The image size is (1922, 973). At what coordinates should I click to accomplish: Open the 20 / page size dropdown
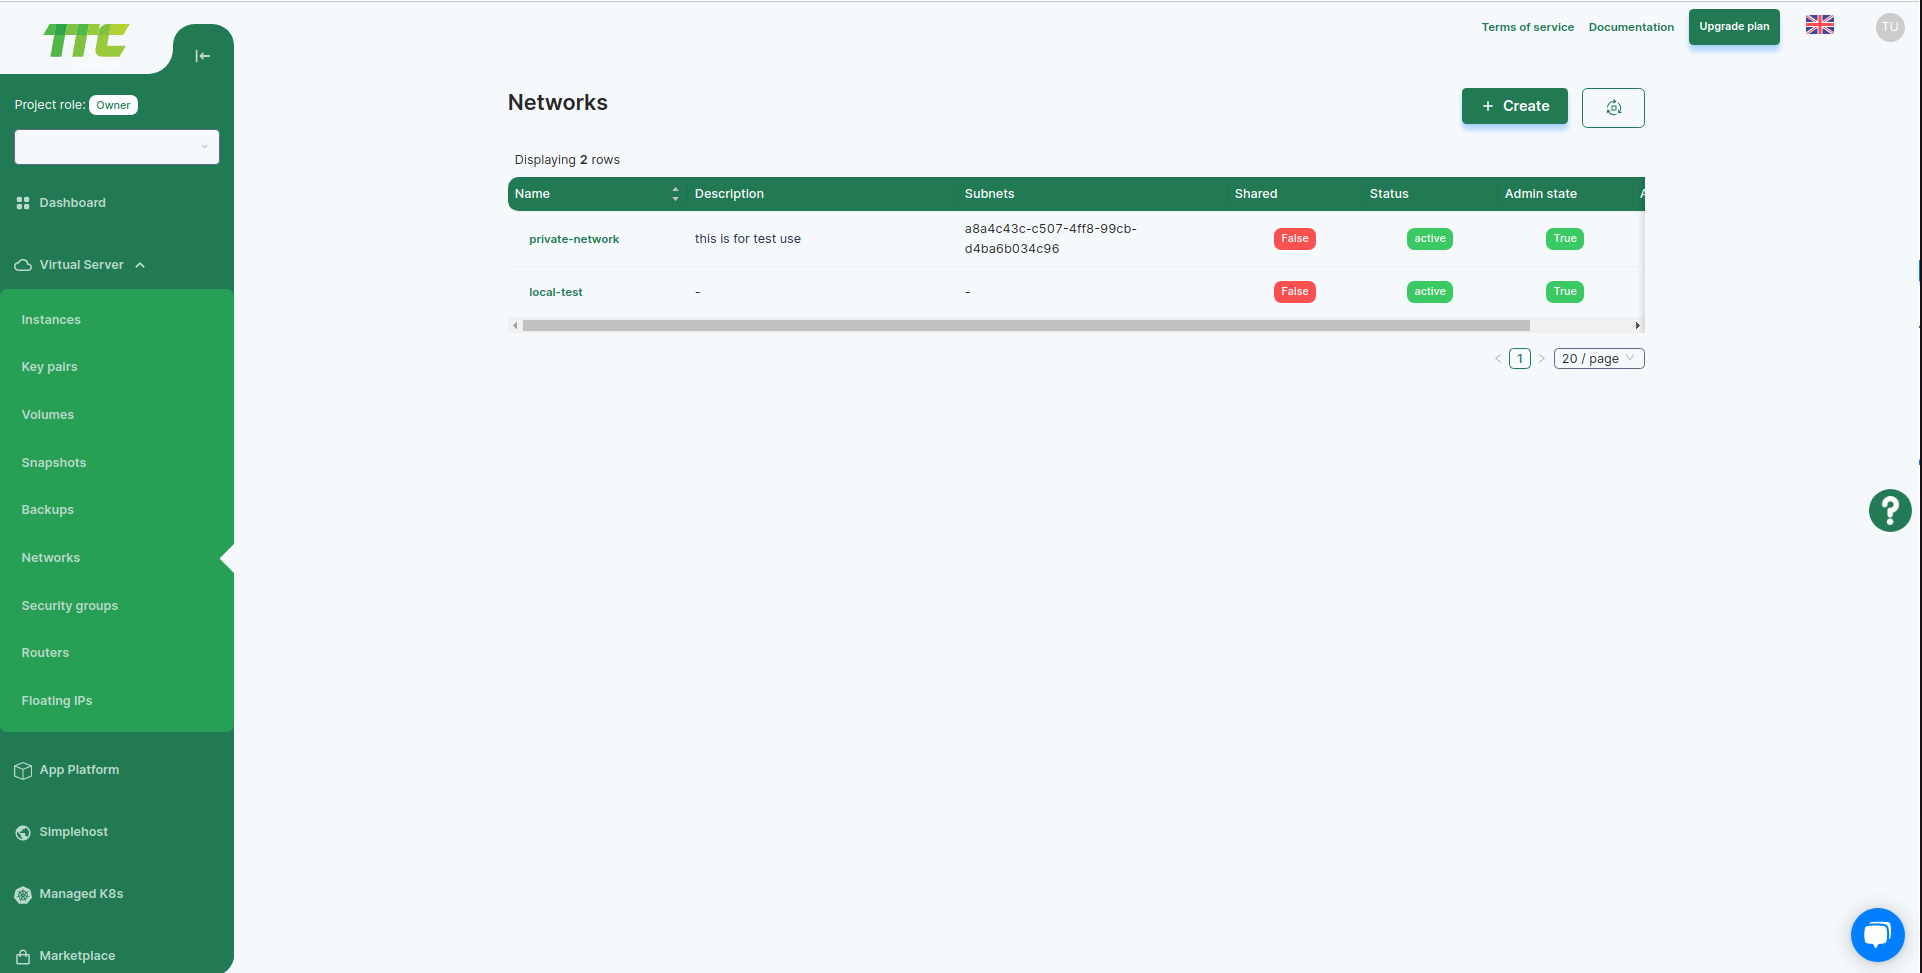pos(1599,359)
